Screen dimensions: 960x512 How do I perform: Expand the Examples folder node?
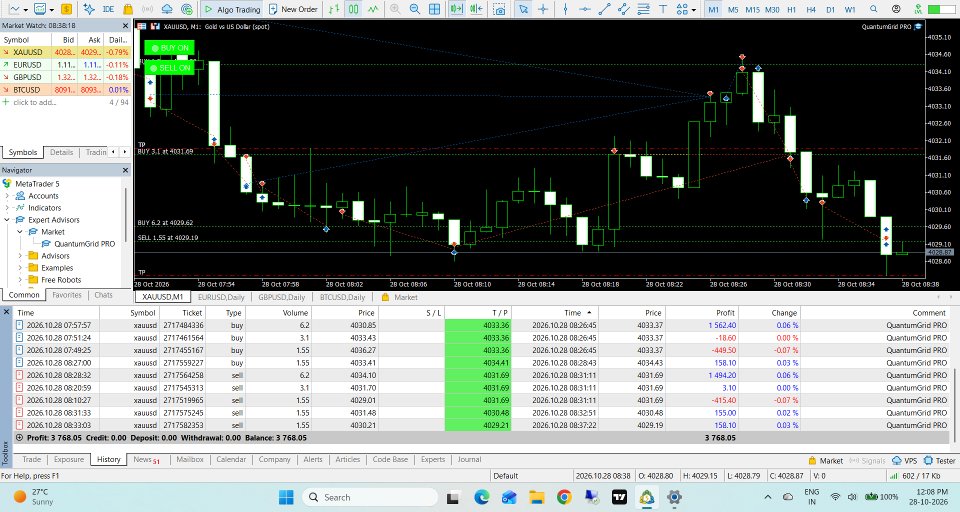tap(20, 268)
